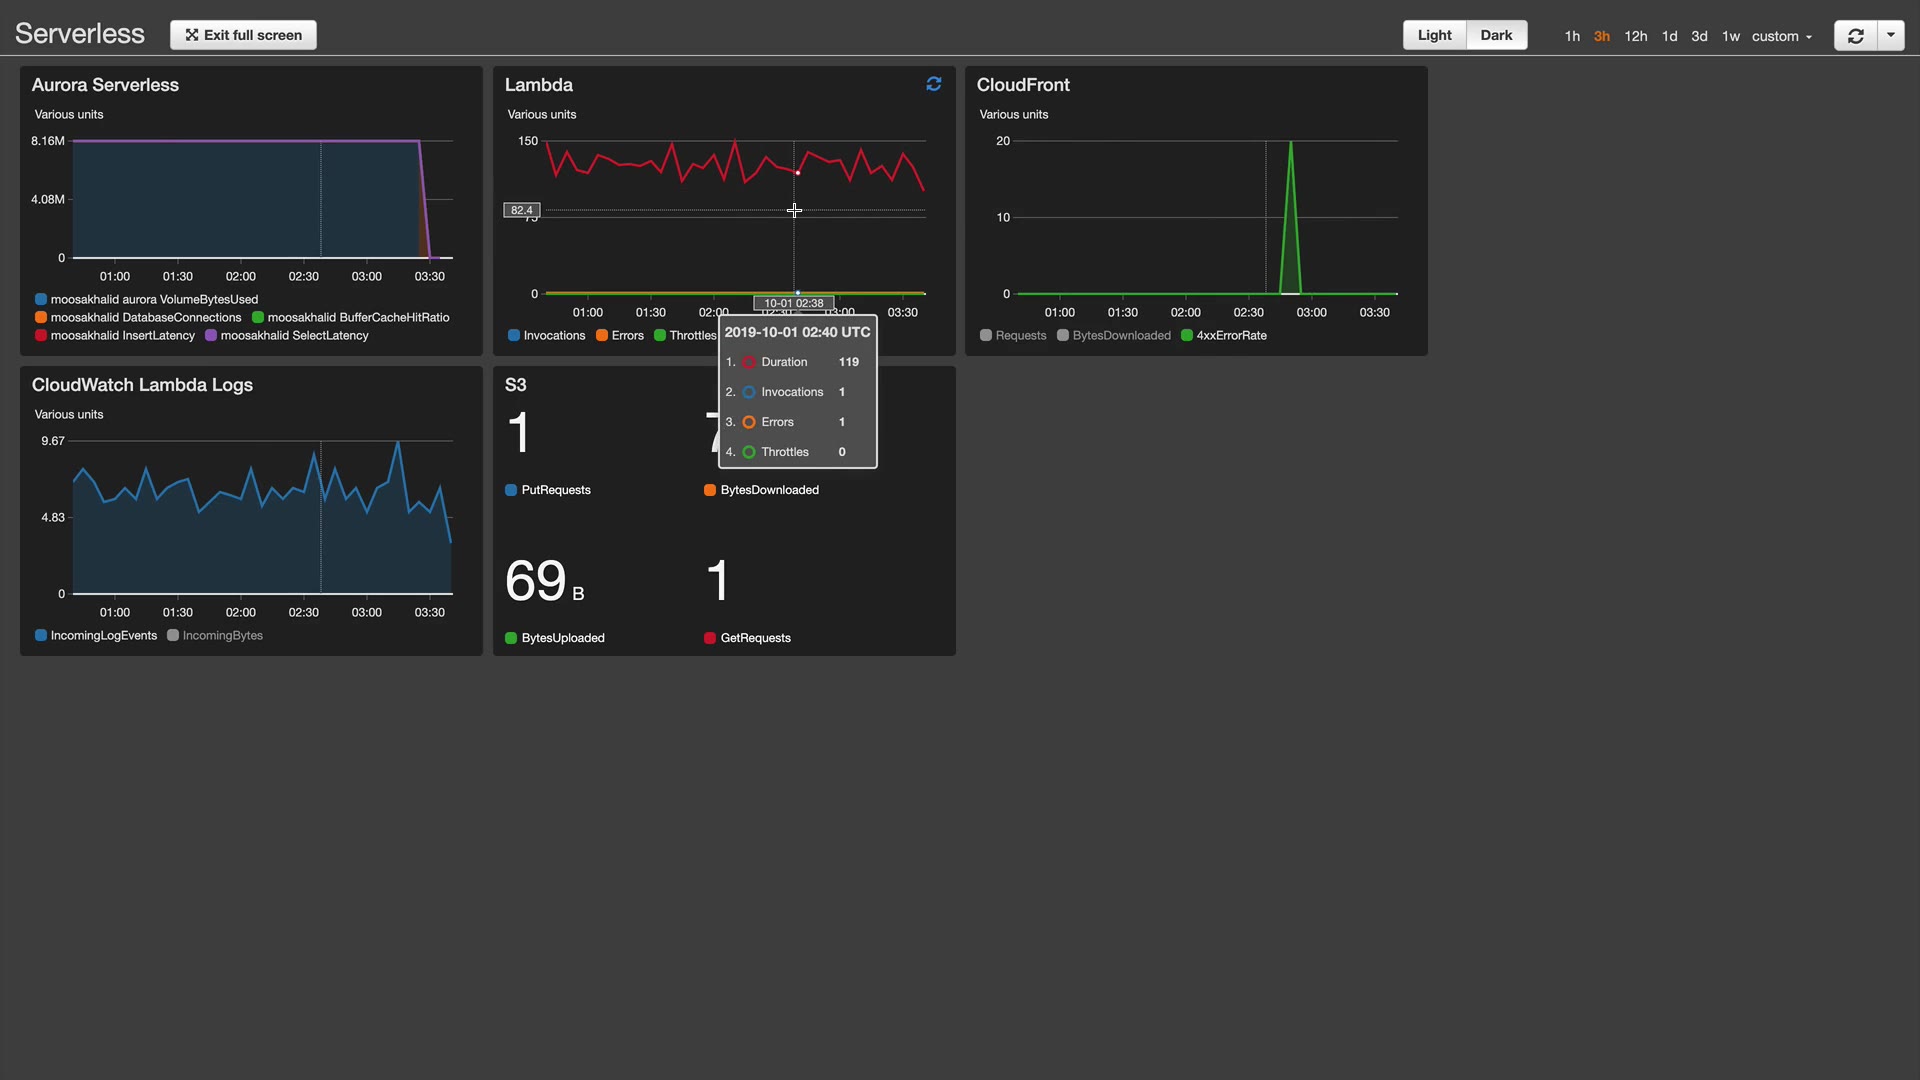
Task: Click the Lambda widget refresh icon
Action: 933,84
